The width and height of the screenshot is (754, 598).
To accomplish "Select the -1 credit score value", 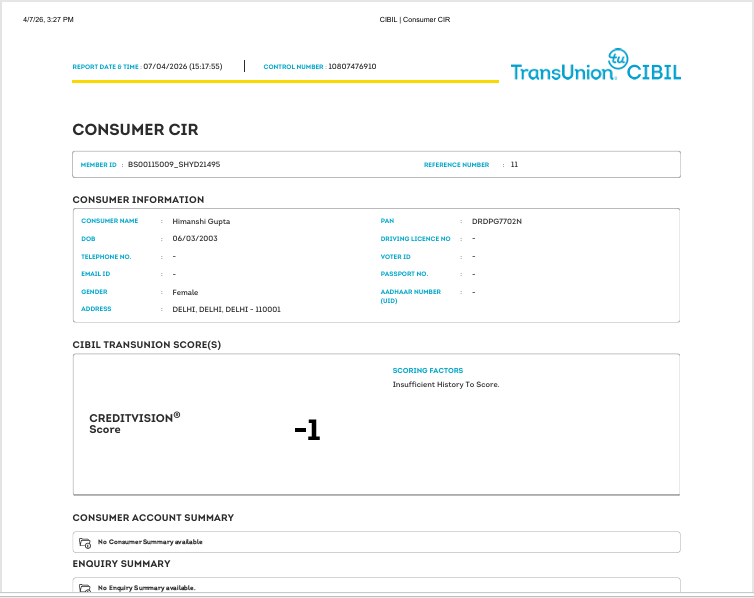I will 307,429.
